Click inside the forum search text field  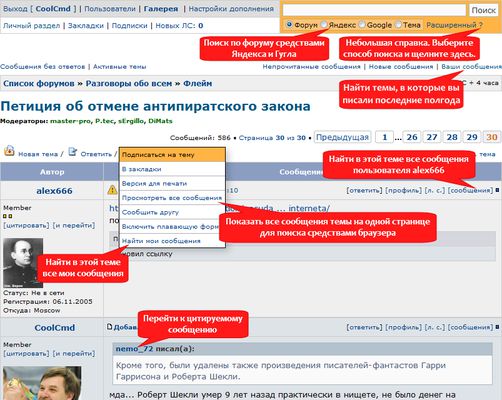[x=374, y=10]
